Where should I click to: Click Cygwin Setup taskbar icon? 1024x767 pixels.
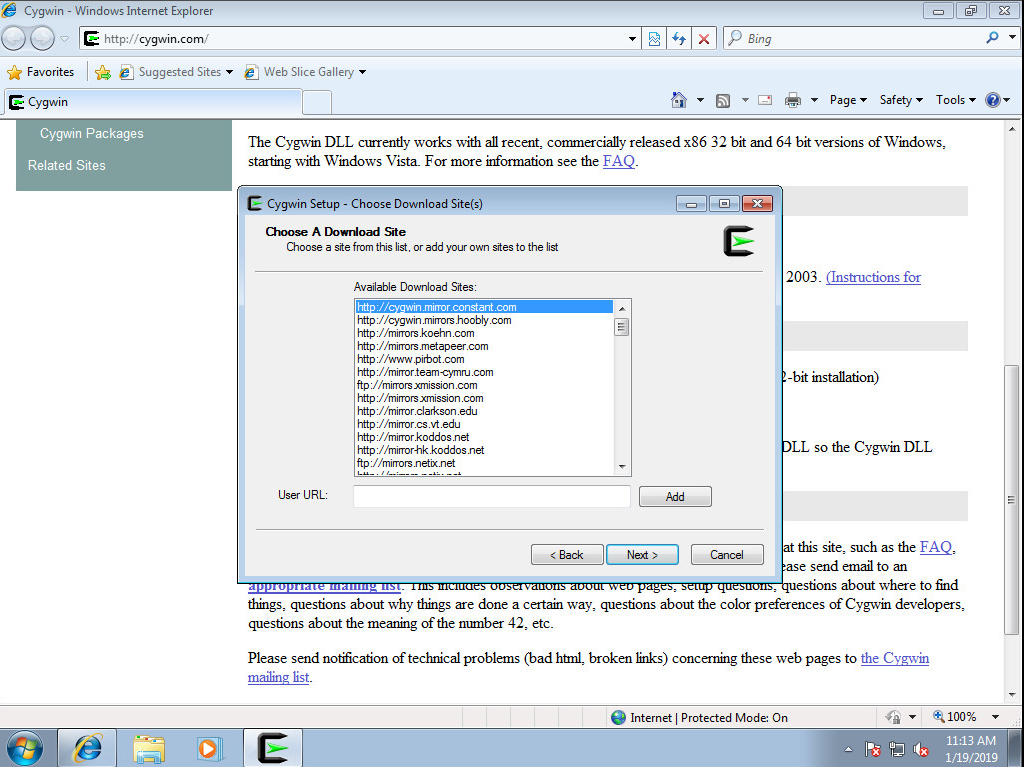pos(273,748)
